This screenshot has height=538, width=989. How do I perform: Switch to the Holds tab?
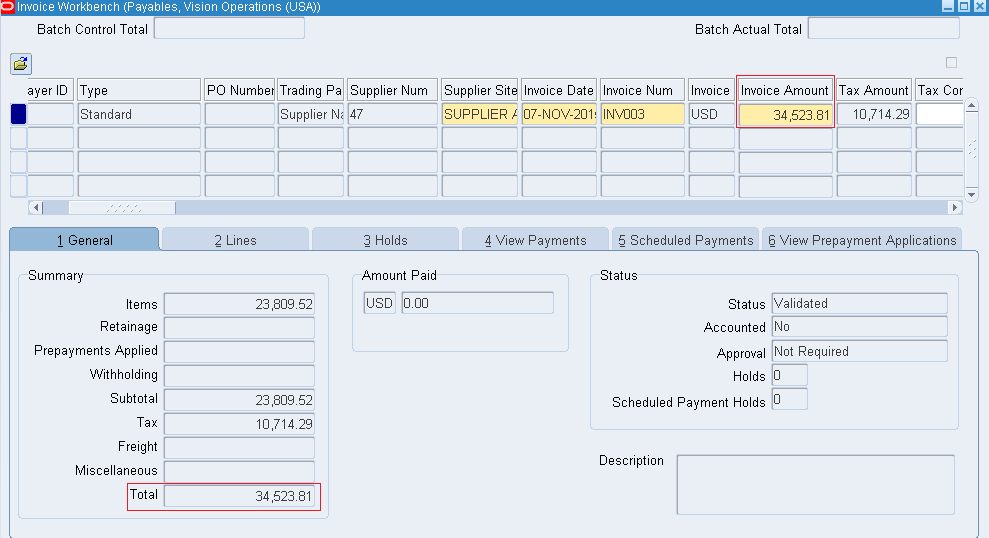pos(385,240)
